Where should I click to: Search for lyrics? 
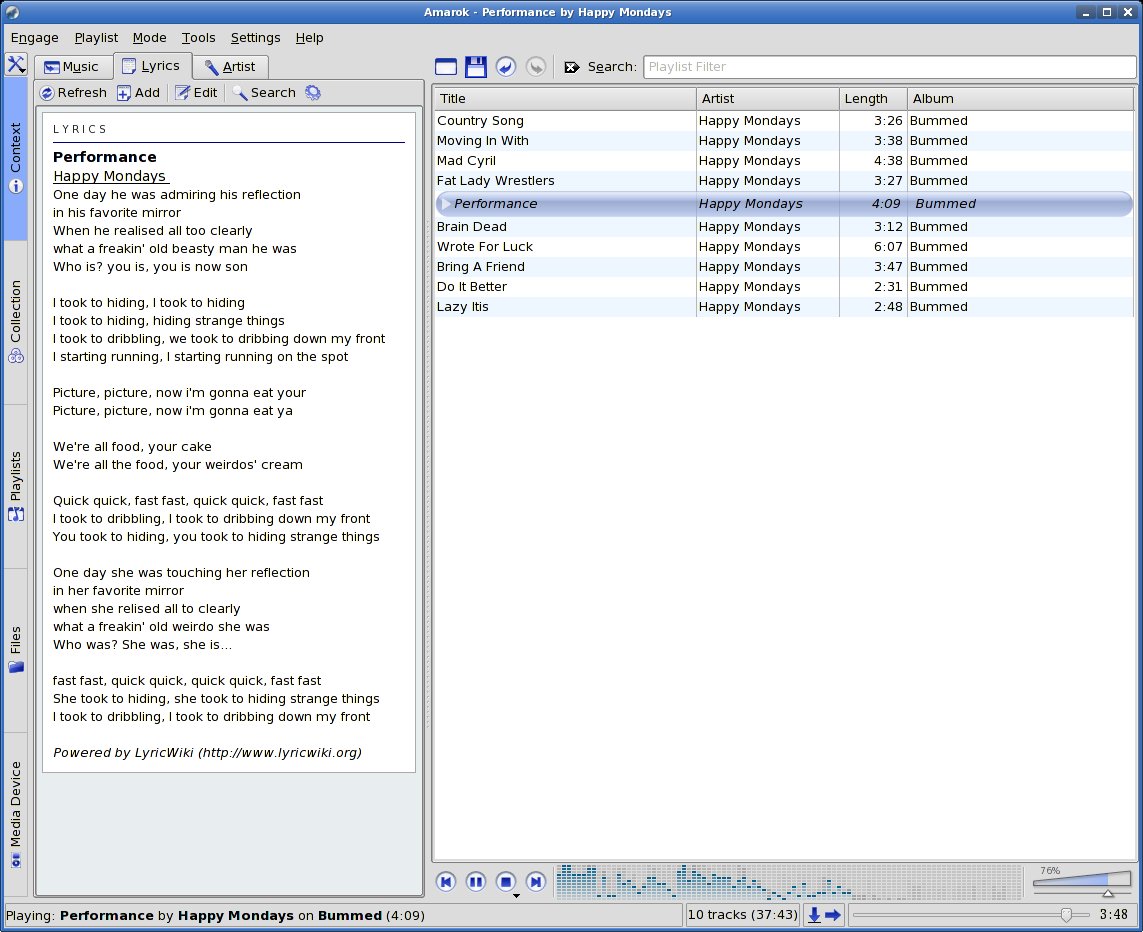click(x=264, y=93)
